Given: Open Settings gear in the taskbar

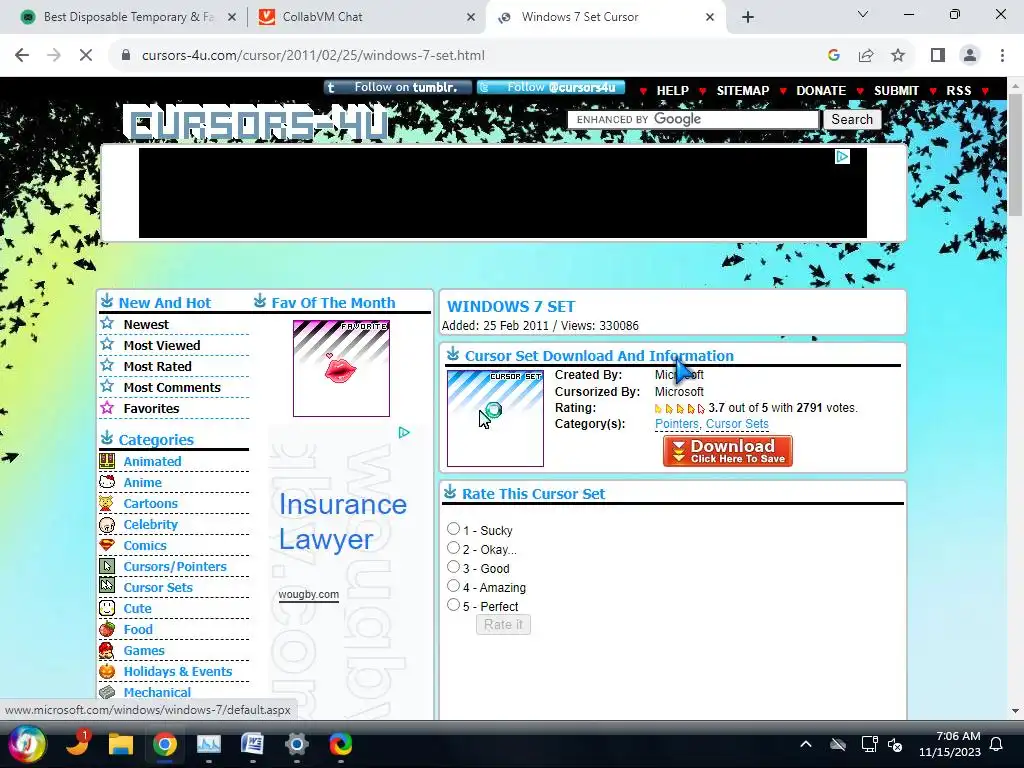Looking at the screenshot, I should tap(296, 744).
